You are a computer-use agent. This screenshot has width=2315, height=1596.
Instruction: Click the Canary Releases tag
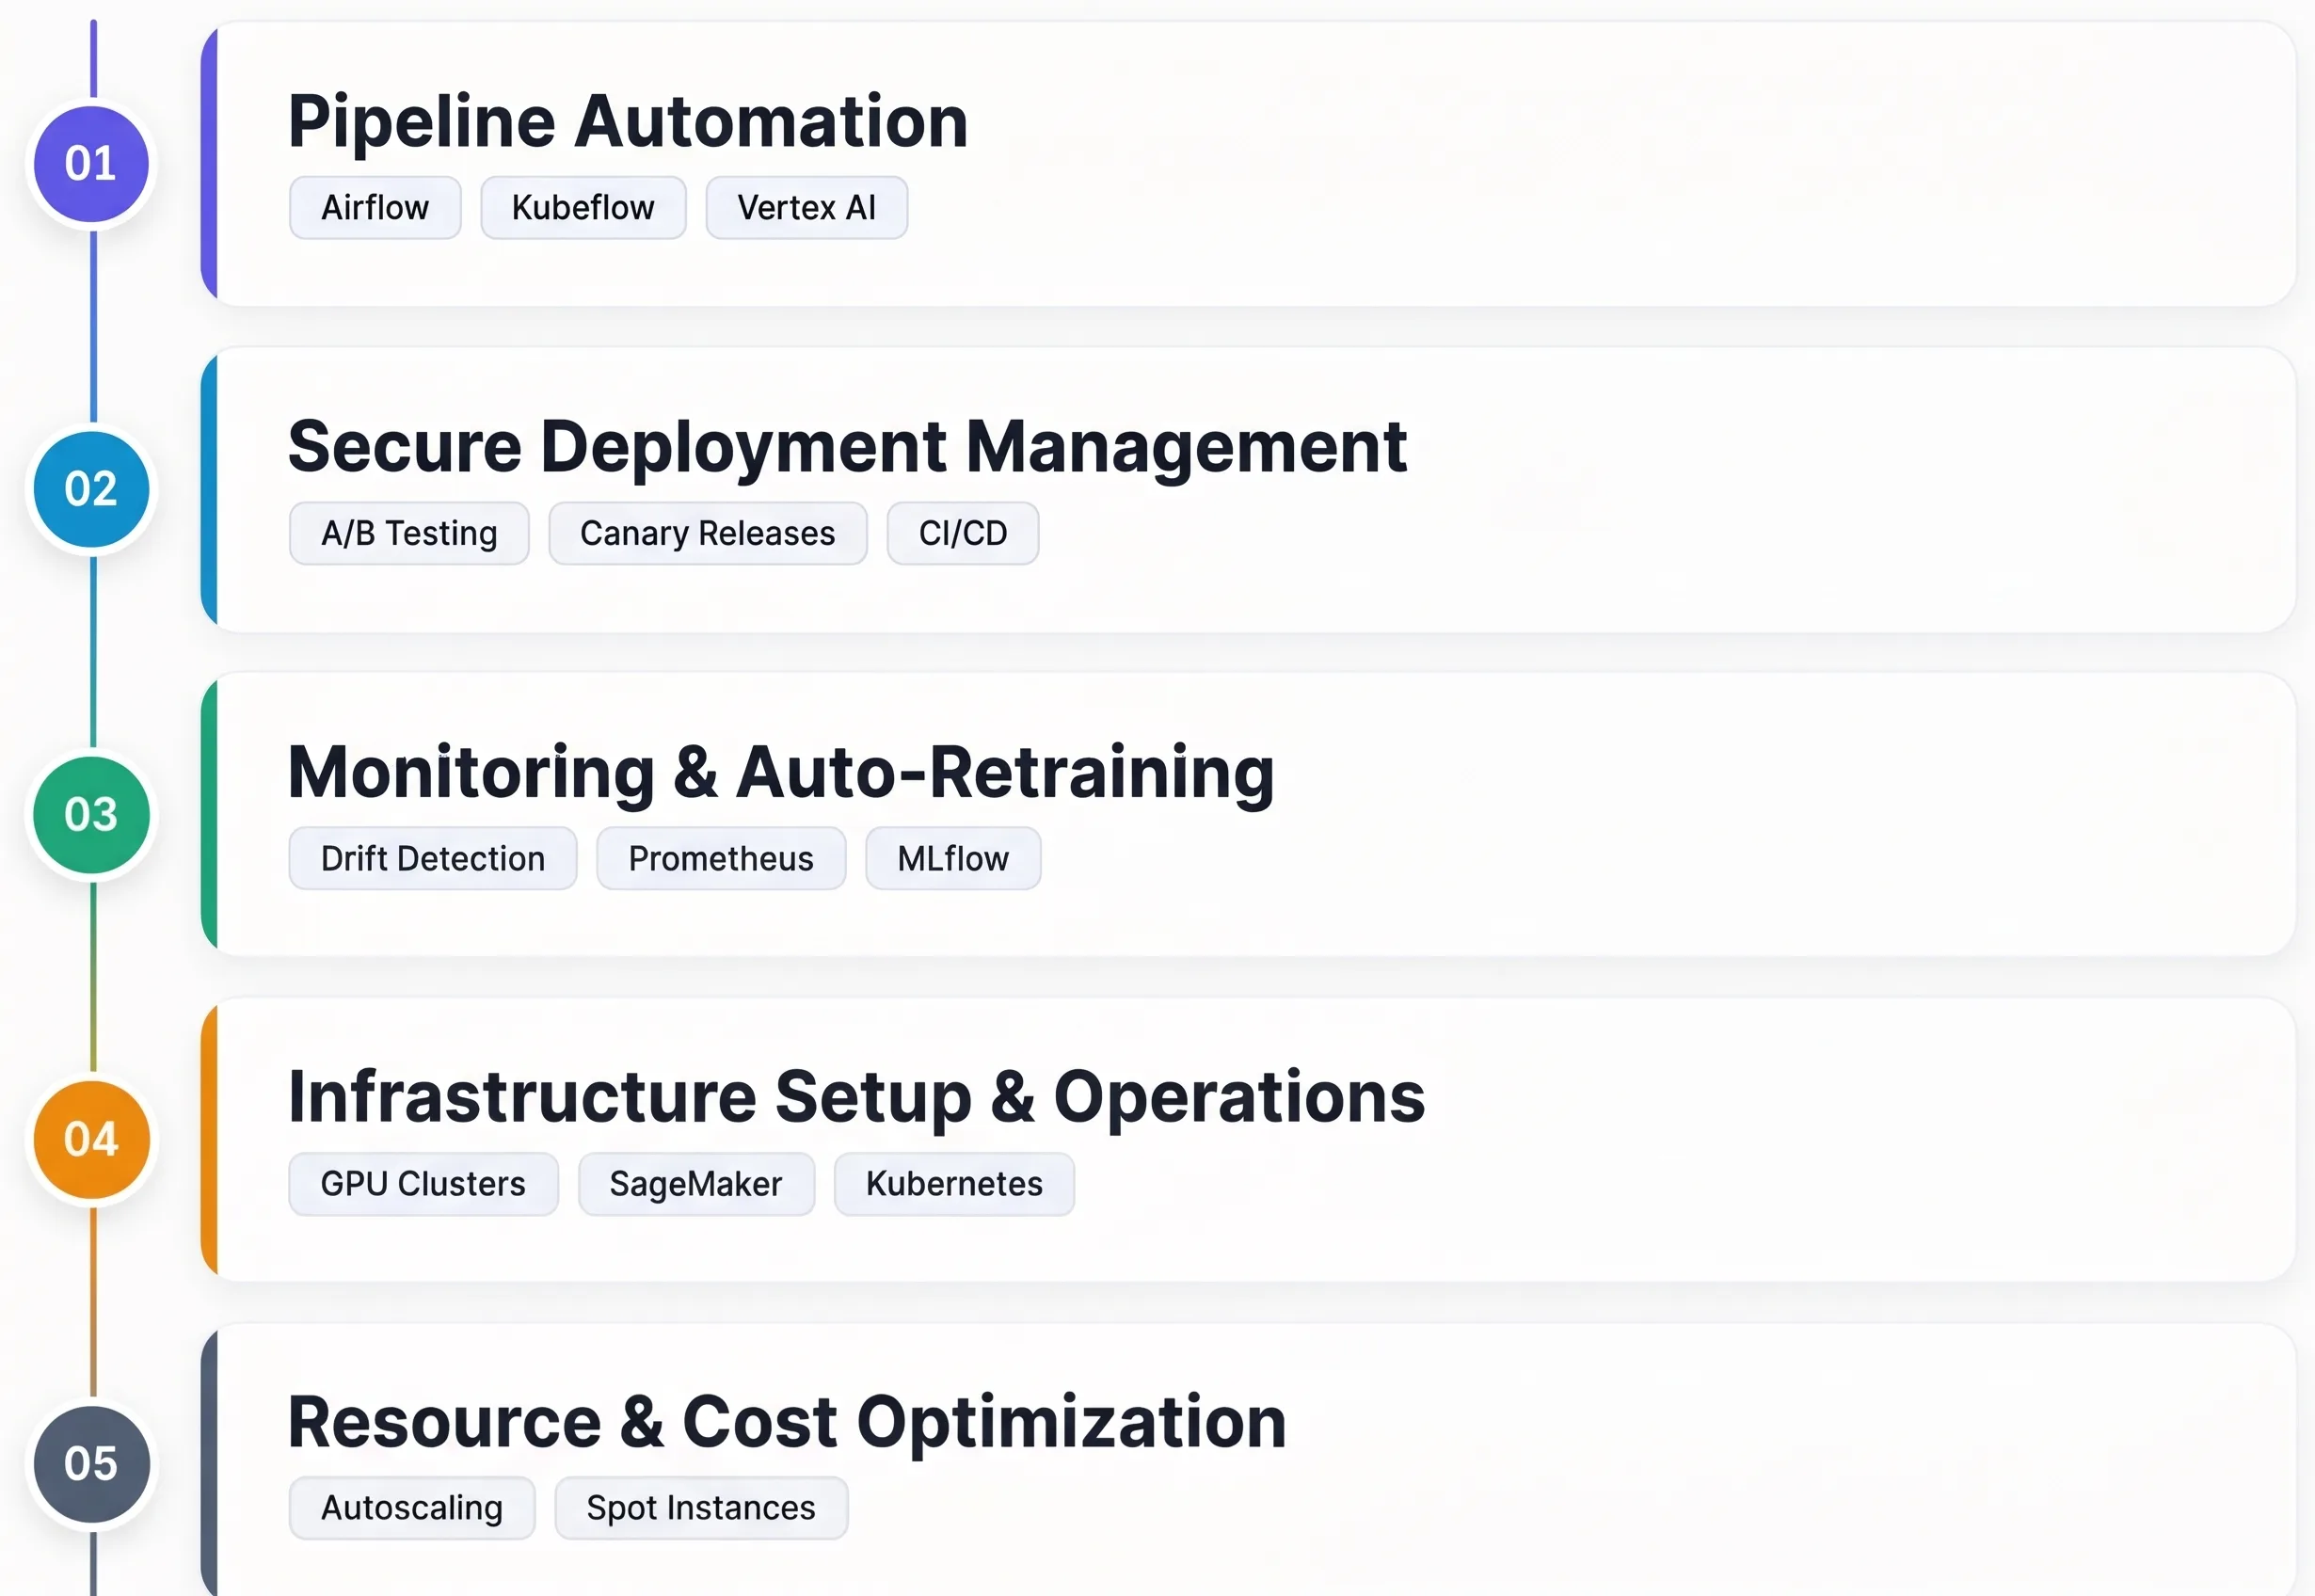[708, 533]
